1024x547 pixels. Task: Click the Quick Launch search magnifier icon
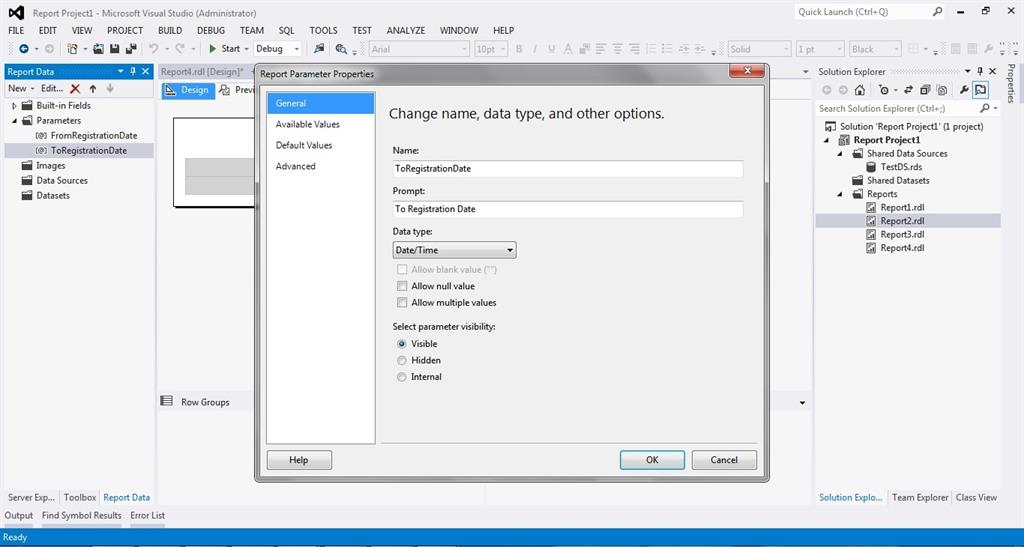[x=937, y=12]
